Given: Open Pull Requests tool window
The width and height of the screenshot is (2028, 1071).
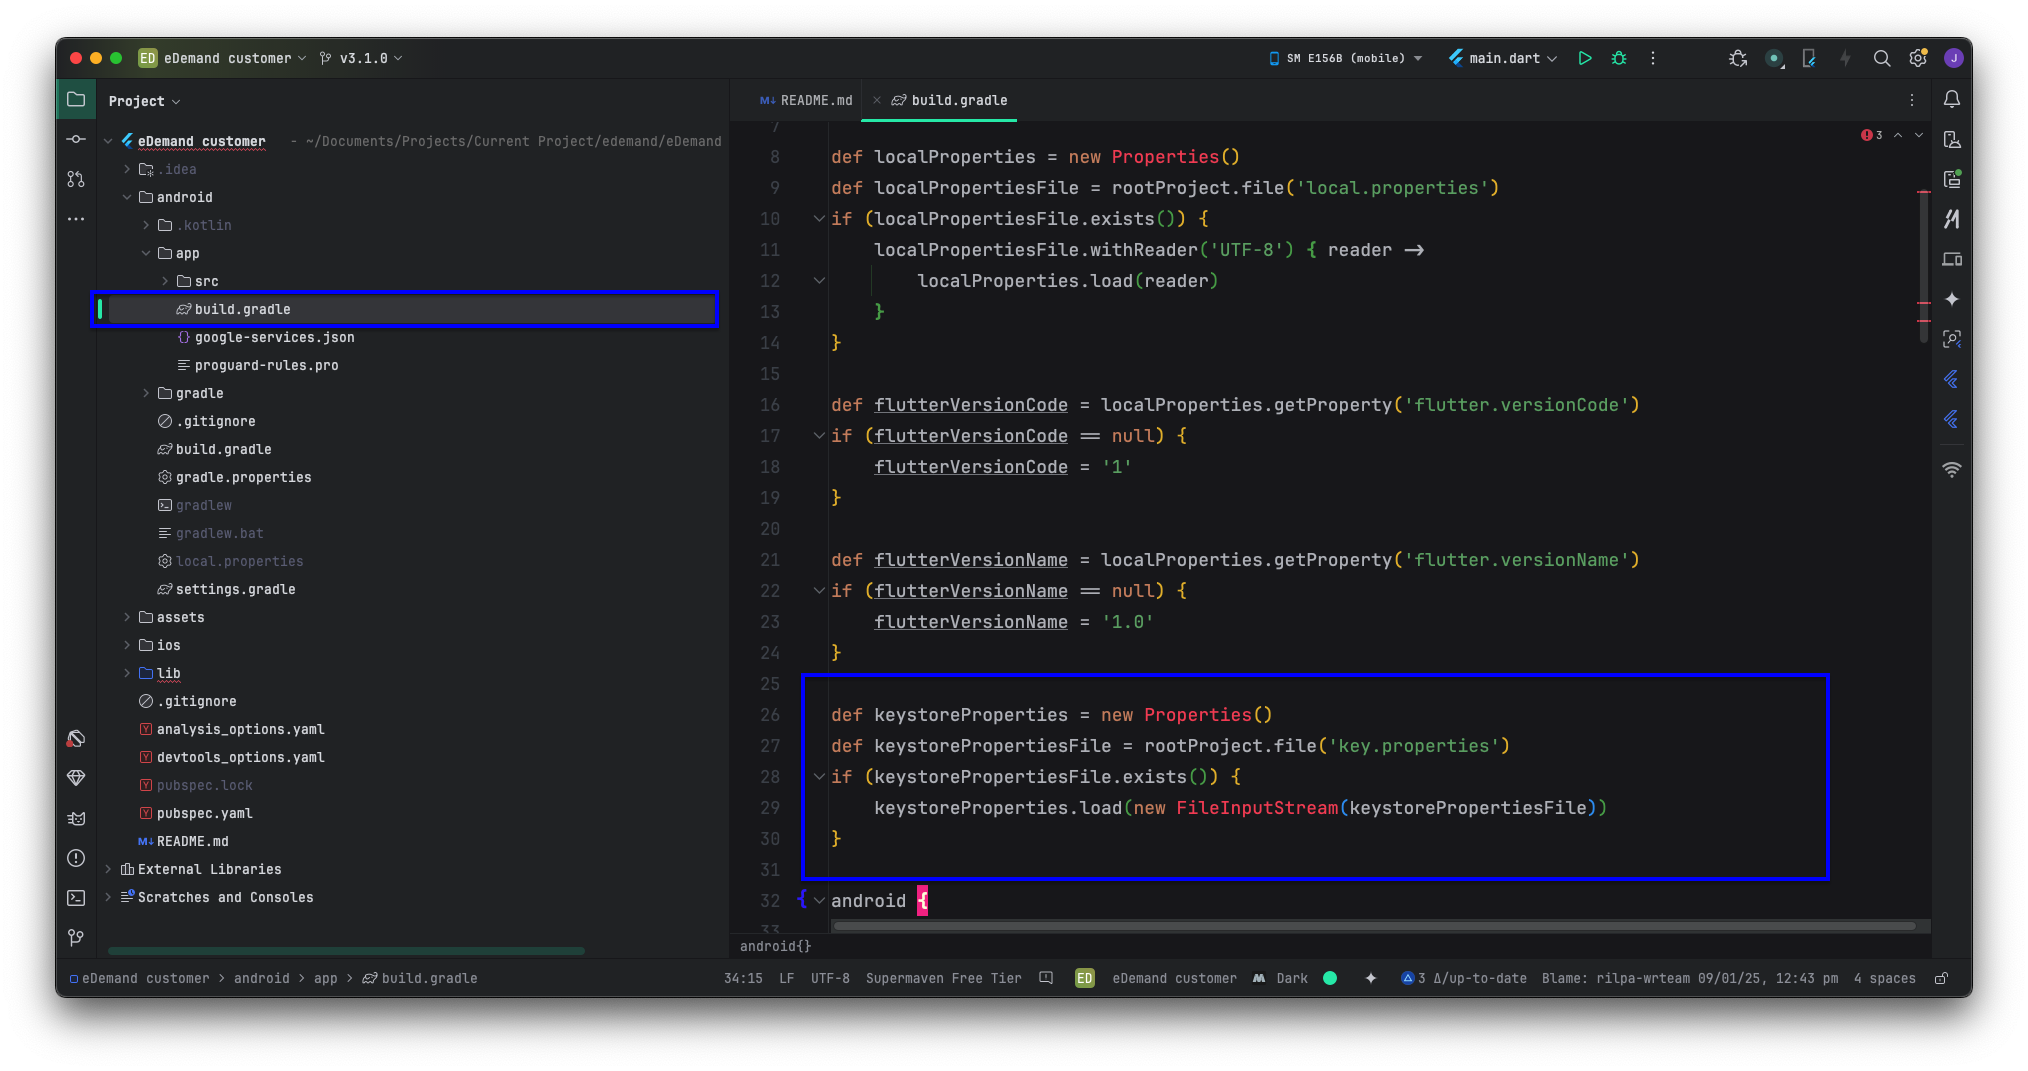Looking at the screenshot, I should pos(76,179).
